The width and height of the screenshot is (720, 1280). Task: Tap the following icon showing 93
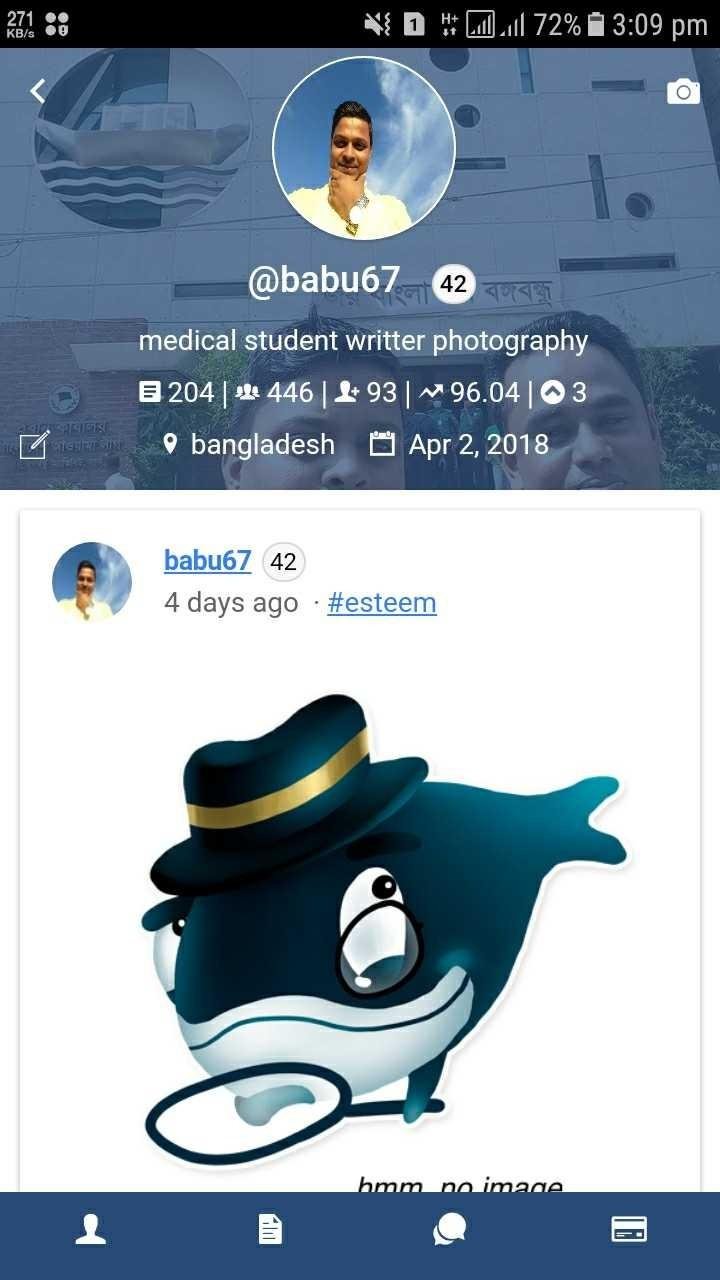[x=347, y=393]
